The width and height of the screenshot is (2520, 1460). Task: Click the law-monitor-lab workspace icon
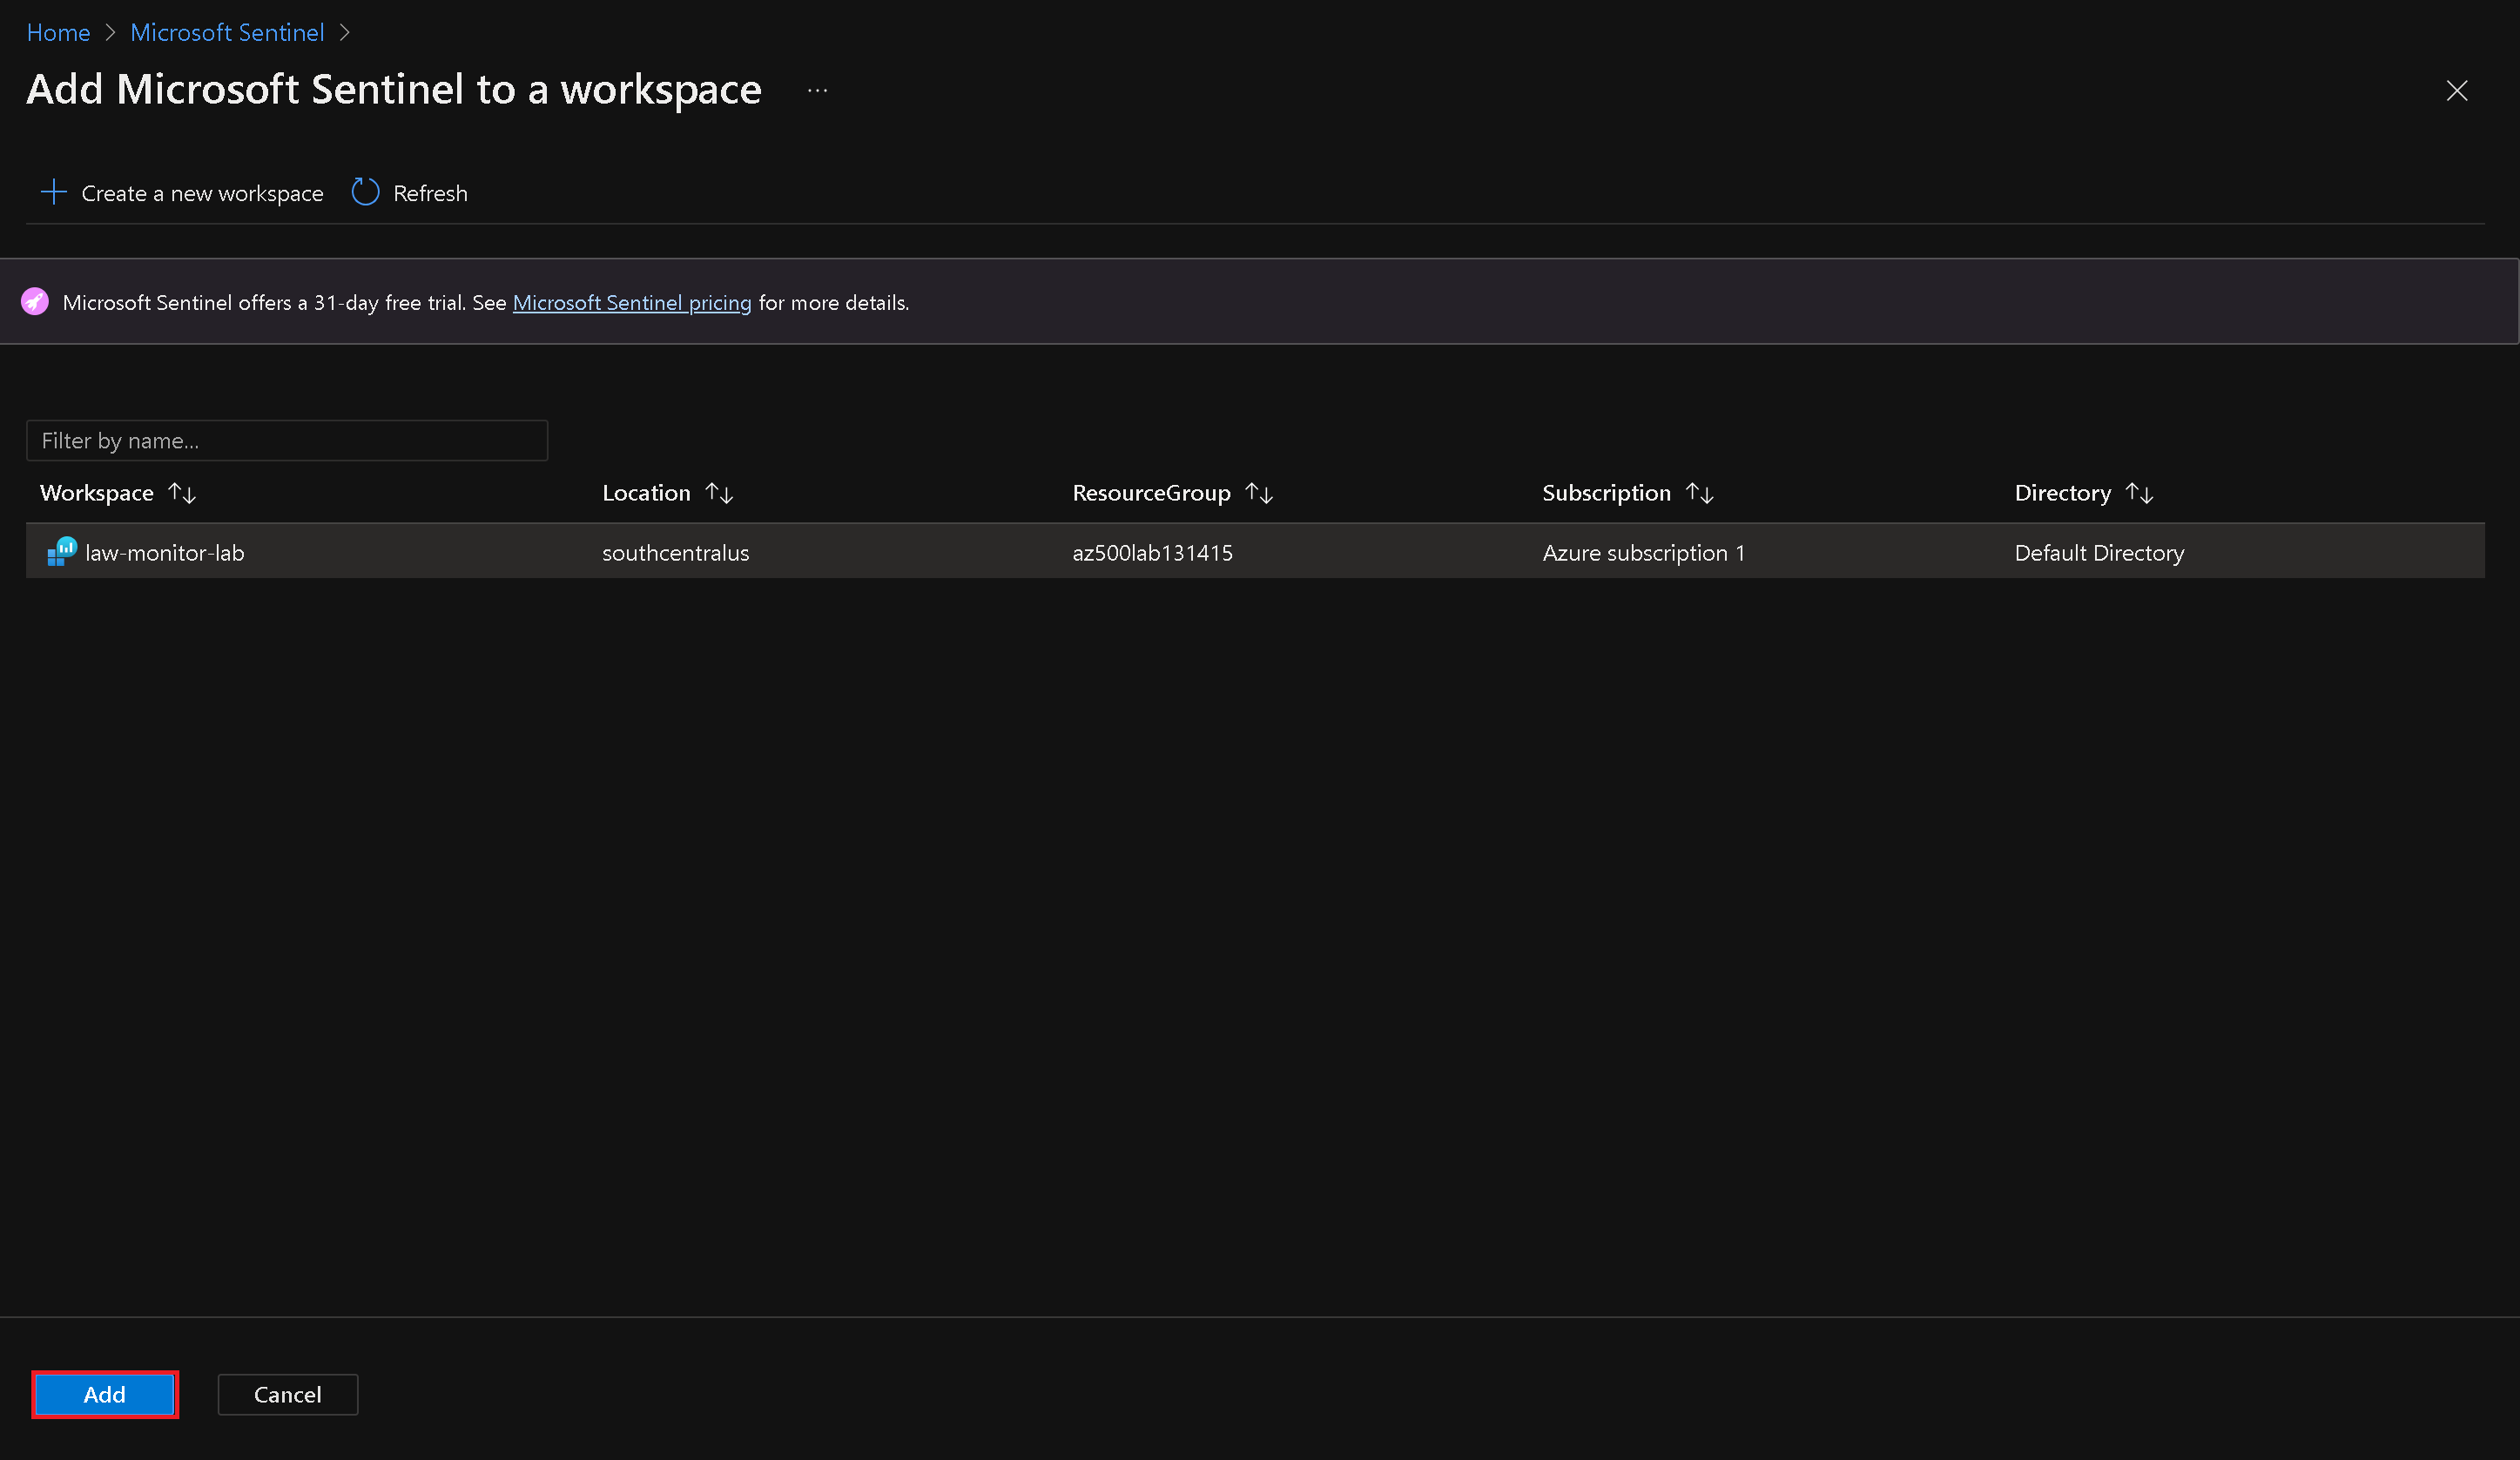point(59,551)
